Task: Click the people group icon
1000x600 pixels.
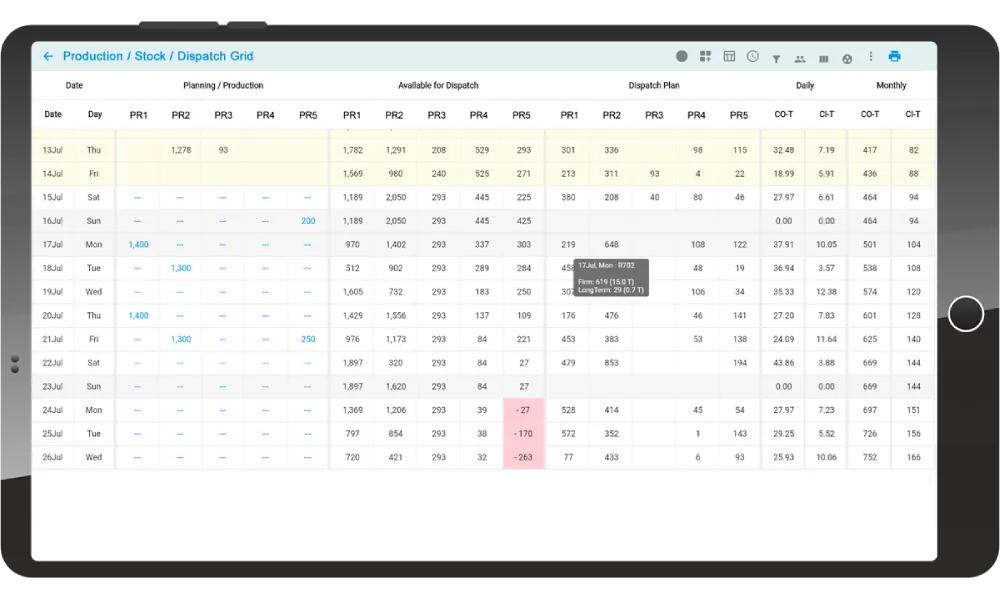Action: pos(800,58)
